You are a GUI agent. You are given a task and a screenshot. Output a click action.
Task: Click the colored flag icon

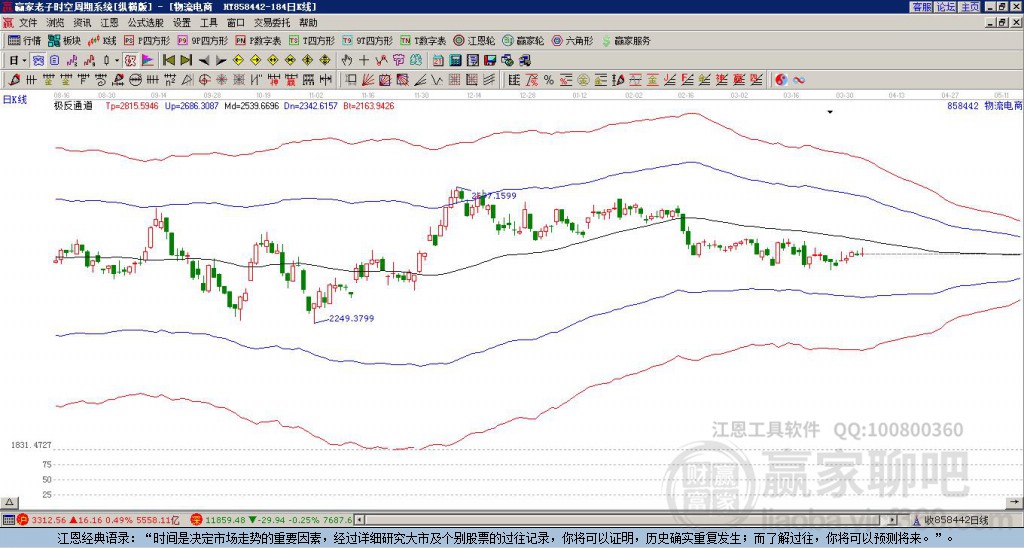pyautogui.click(x=148, y=61)
